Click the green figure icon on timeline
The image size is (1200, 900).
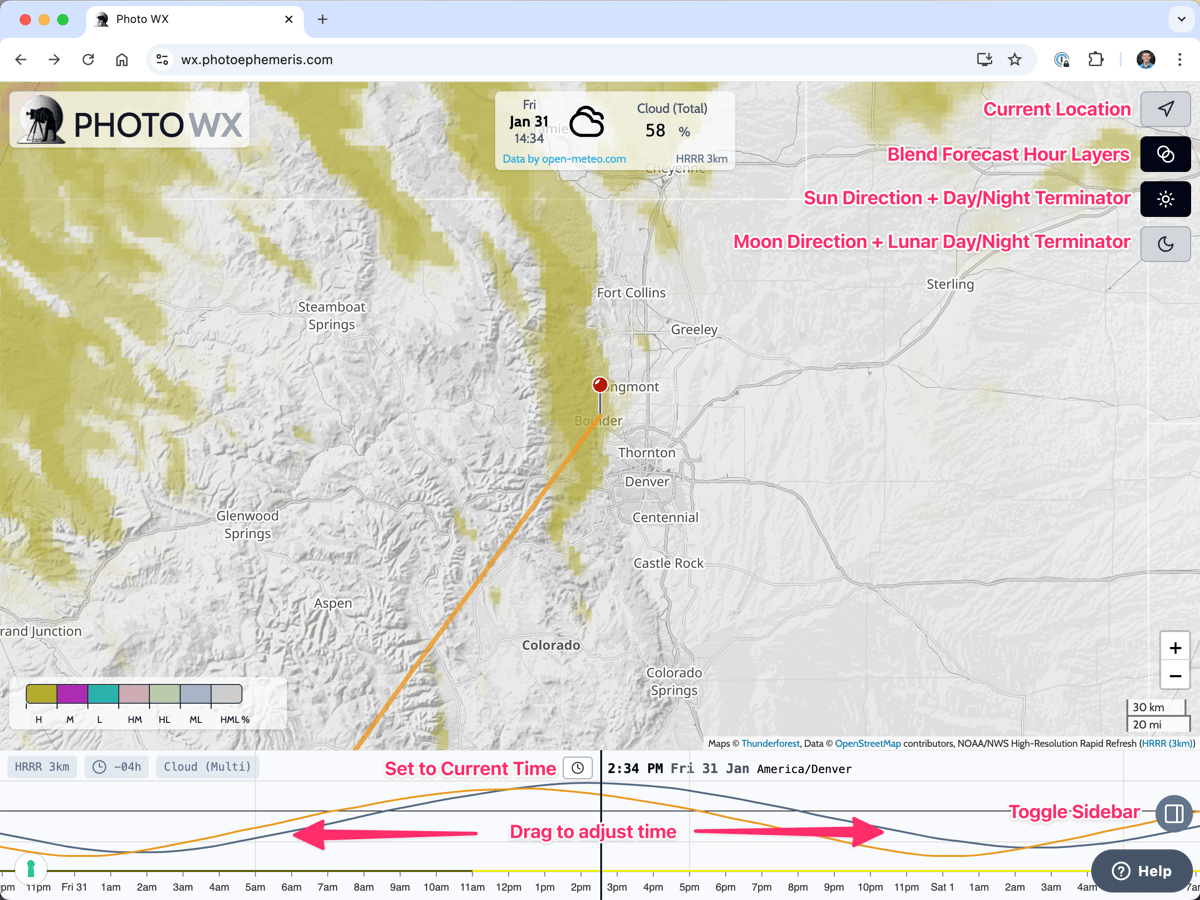tap(30, 869)
